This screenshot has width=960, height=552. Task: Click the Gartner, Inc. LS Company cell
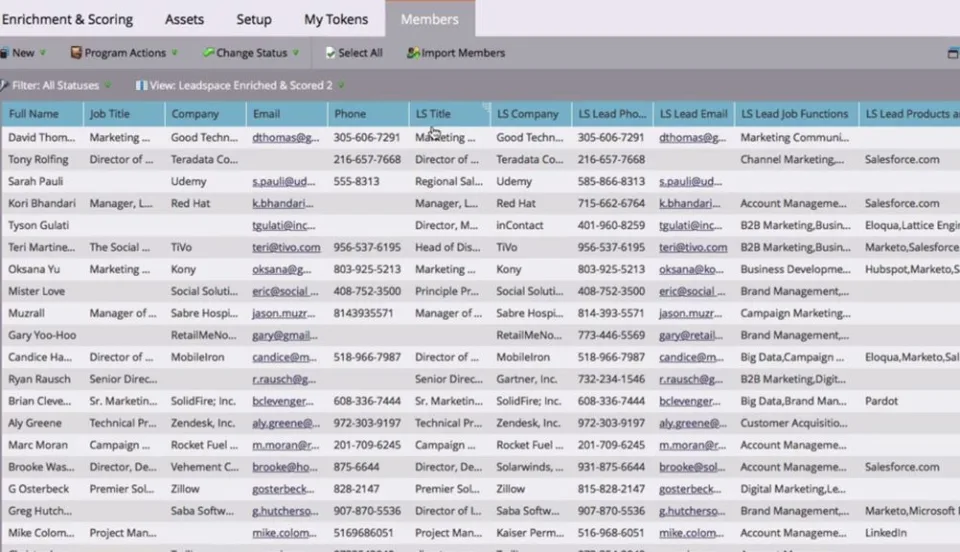pos(527,379)
